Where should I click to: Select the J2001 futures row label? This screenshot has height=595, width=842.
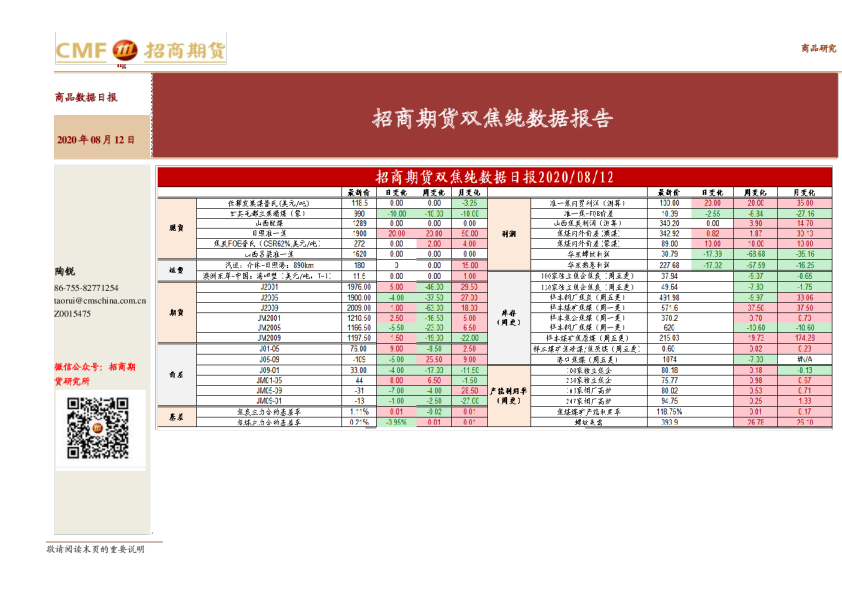(269, 285)
